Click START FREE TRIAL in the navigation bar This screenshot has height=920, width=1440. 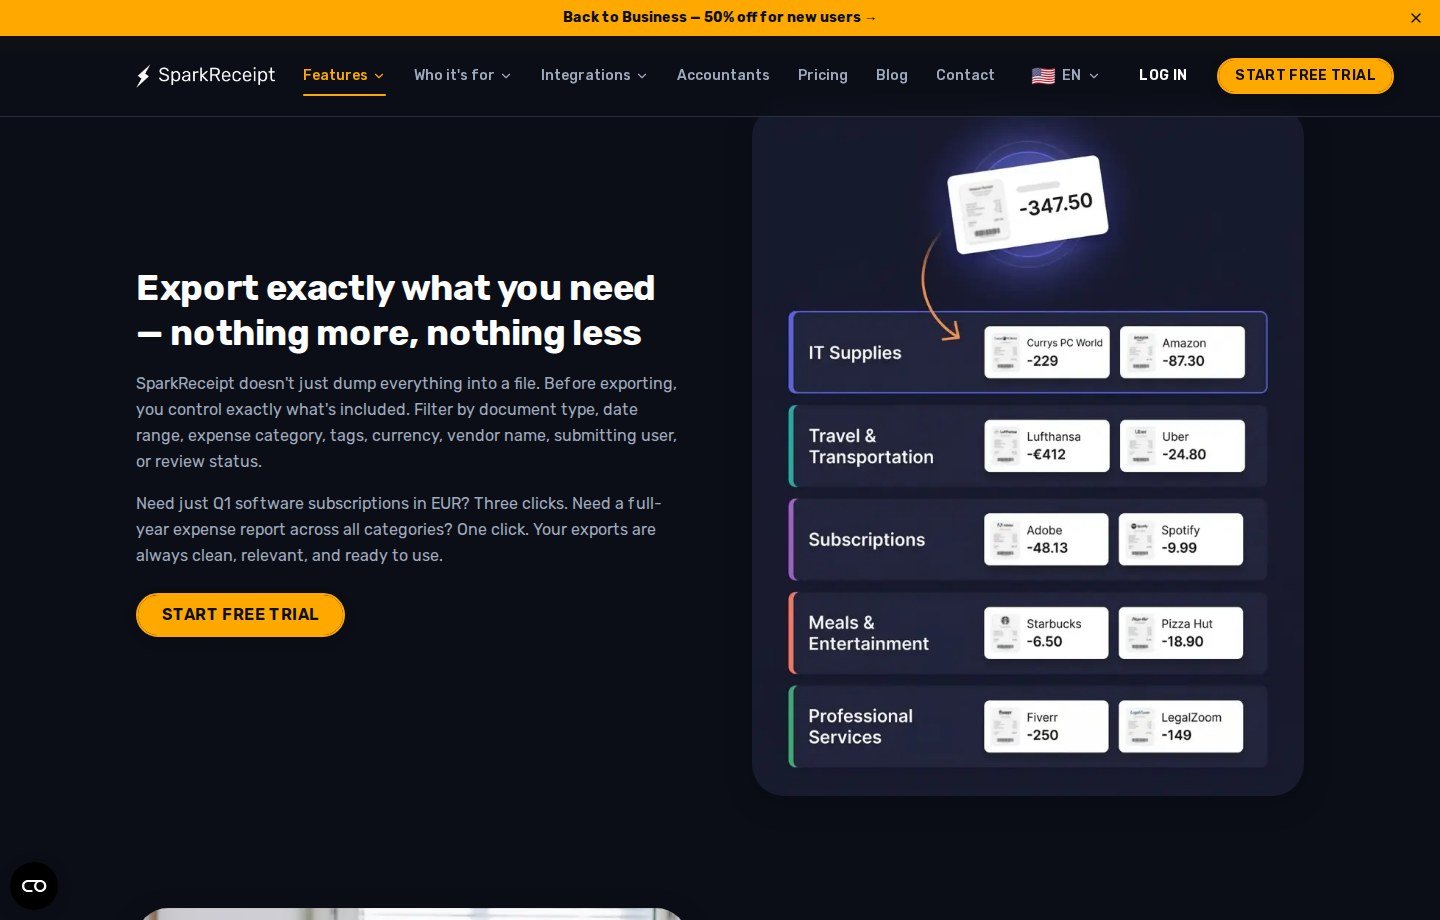click(x=1305, y=76)
